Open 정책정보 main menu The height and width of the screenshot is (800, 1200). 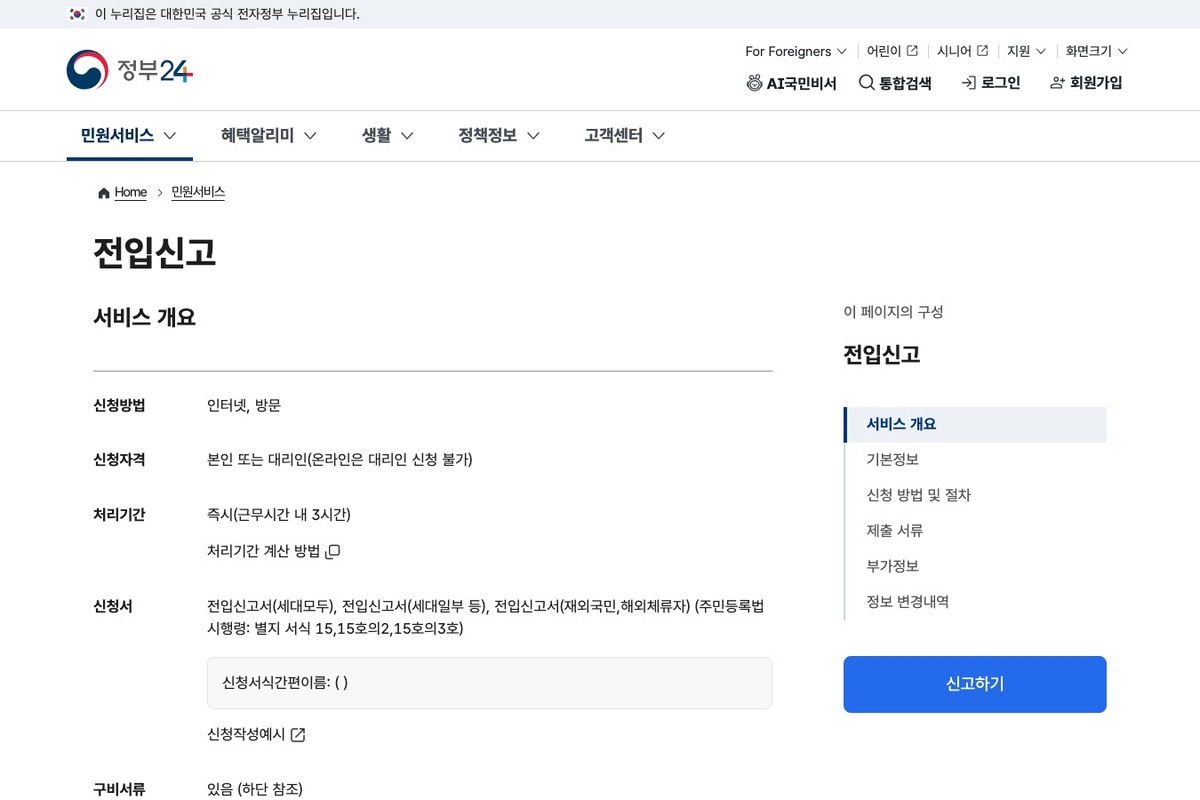499,135
